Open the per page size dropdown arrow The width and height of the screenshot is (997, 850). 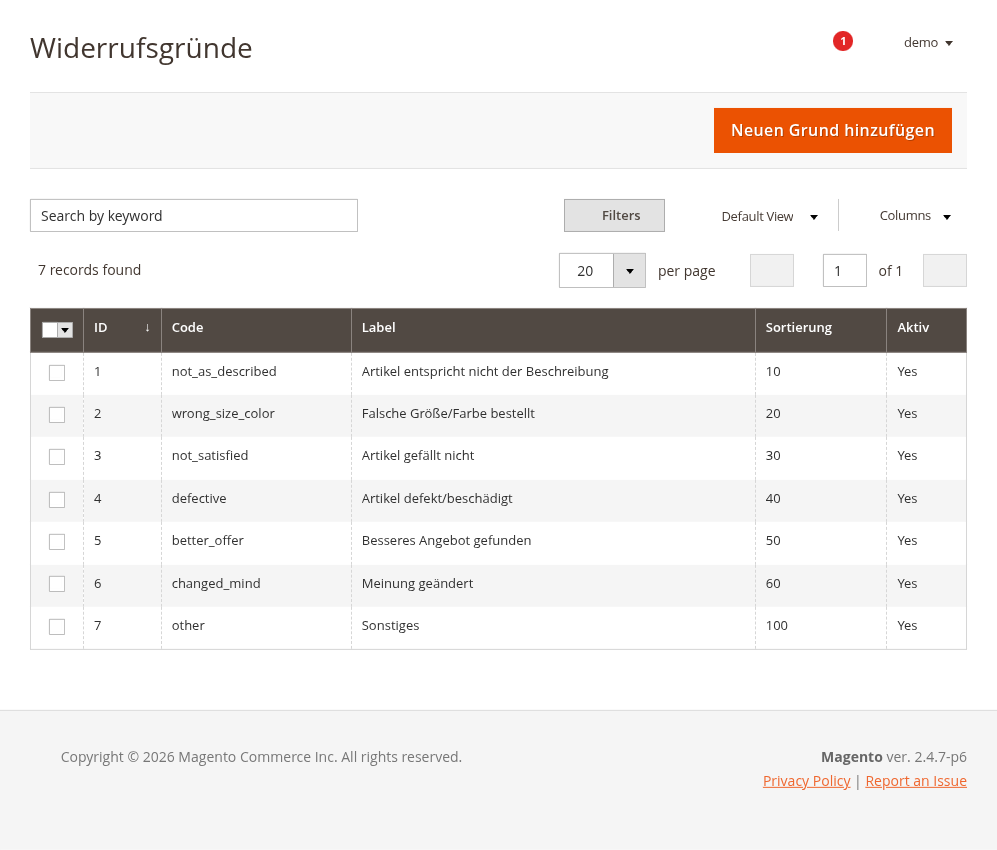(x=629, y=271)
